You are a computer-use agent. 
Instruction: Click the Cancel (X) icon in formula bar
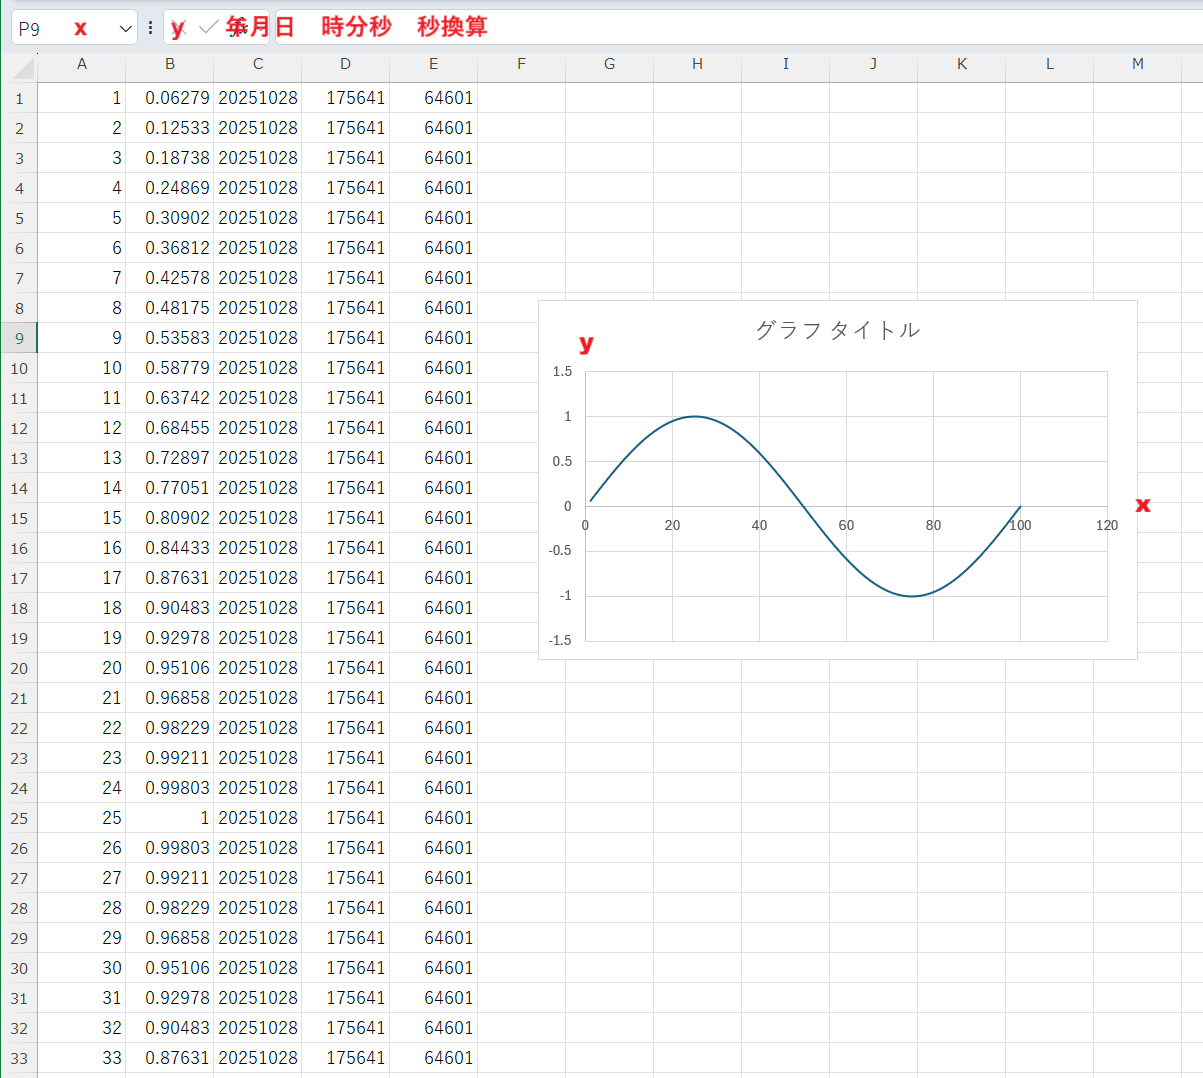pyautogui.click(x=180, y=28)
